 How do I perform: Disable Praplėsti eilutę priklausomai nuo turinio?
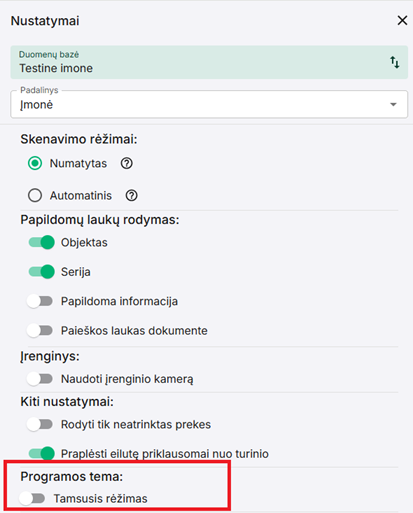click(41, 453)
